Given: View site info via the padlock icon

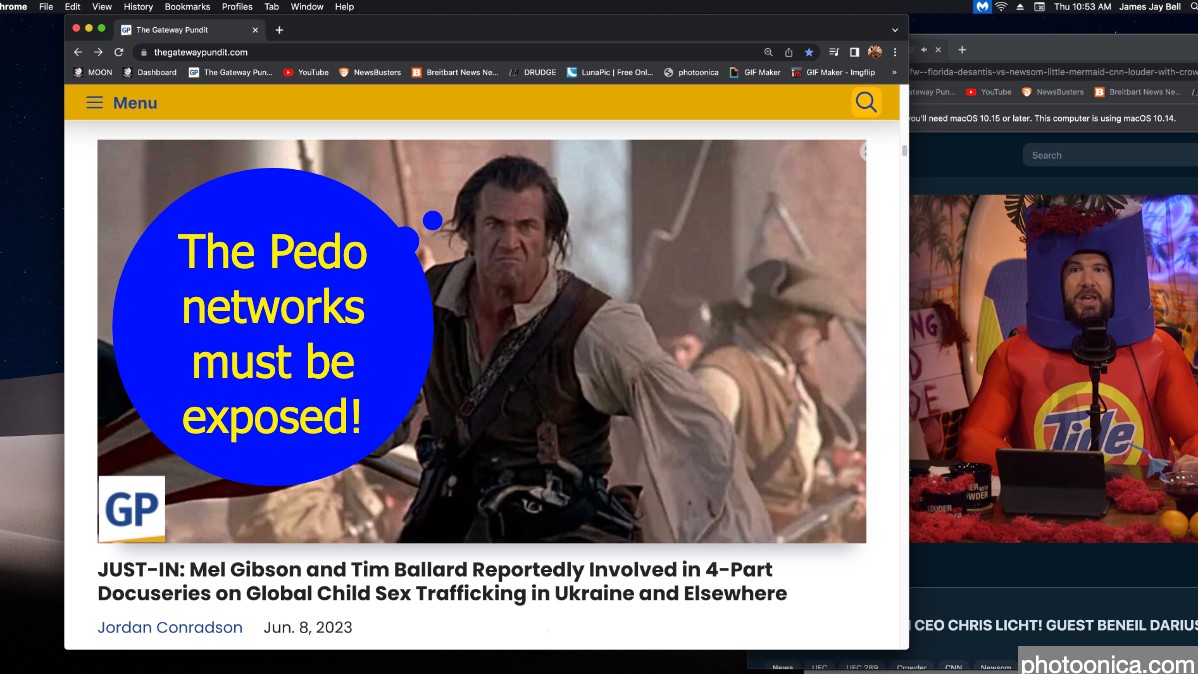Looking at the screenshot, I should [x=143, y=52].
